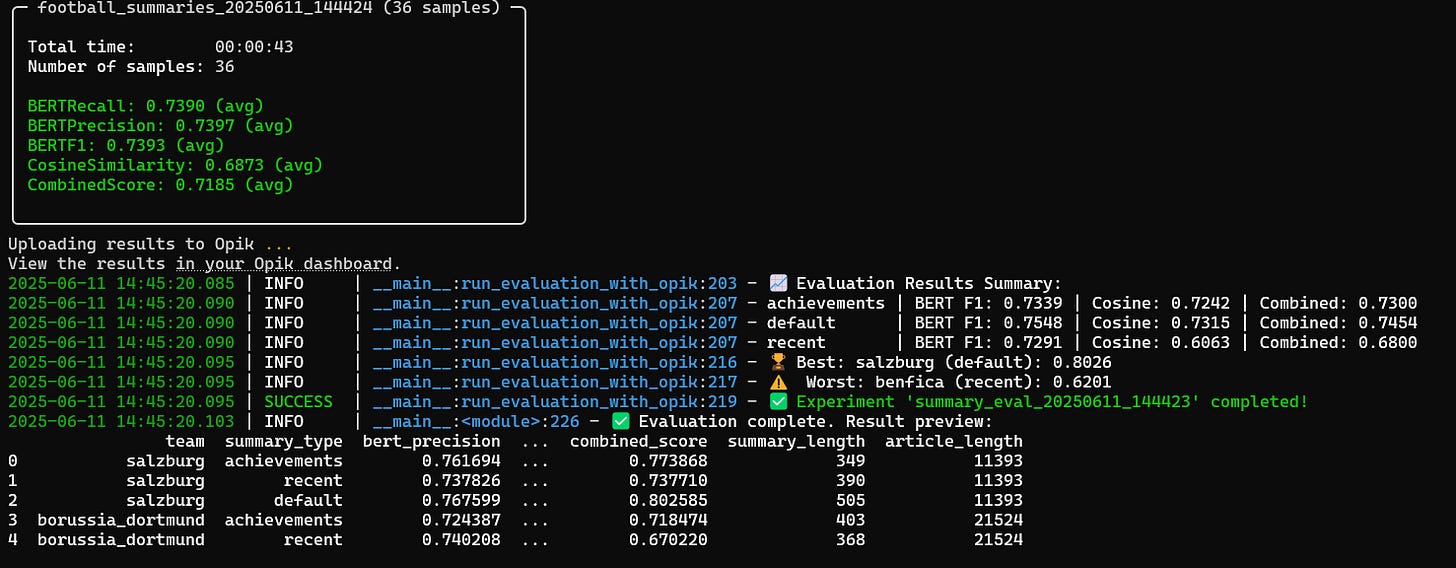Click bert_precision value 0.767599
Screen dimensions: 1456x568
[461, 500]
